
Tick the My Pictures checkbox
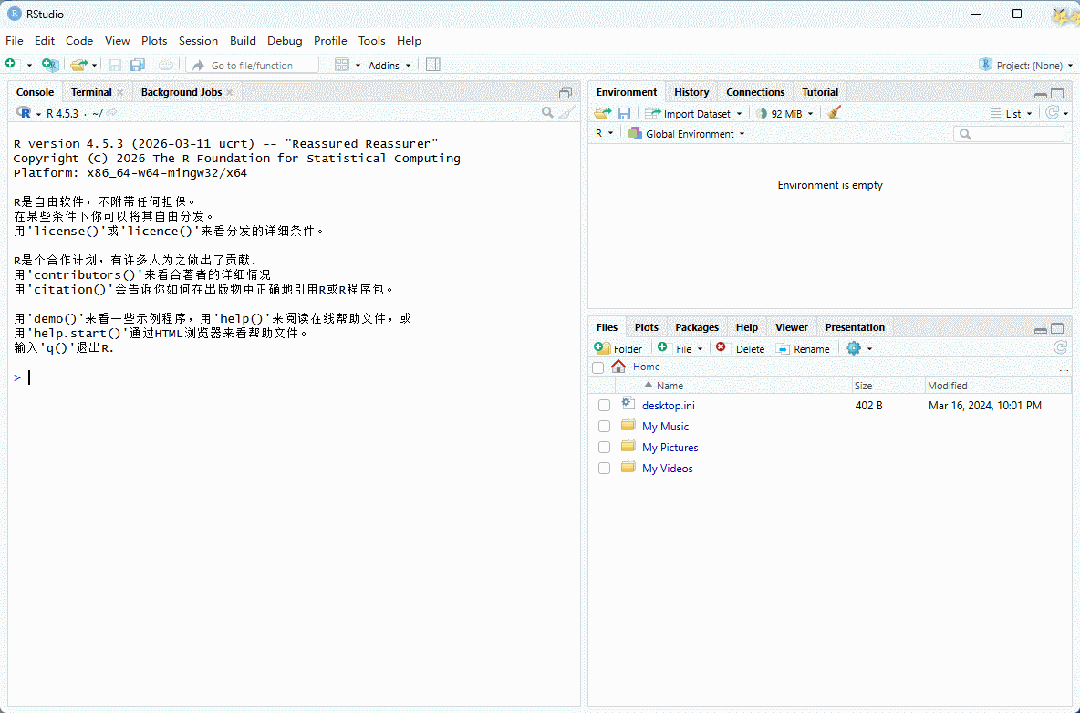[x=604, y=447]
